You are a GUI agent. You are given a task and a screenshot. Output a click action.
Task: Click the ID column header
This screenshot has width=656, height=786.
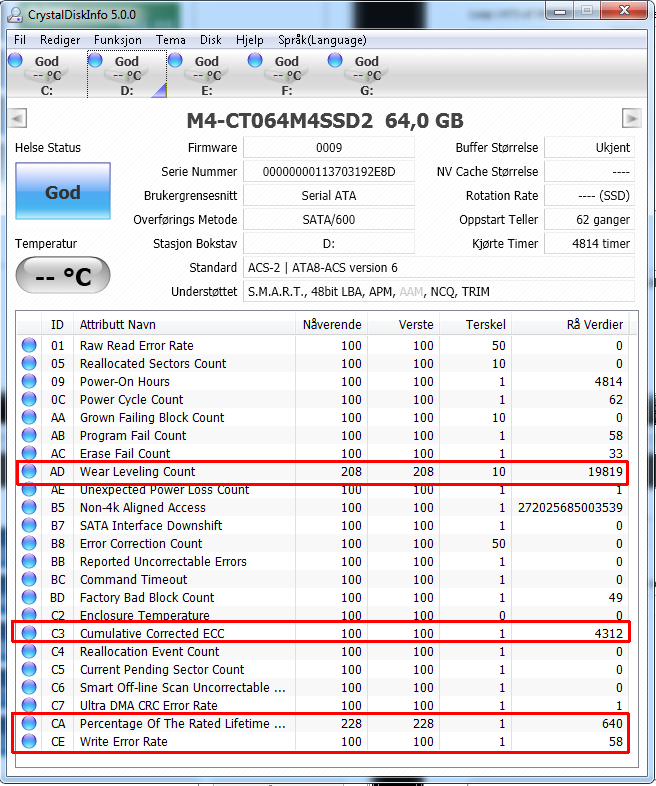point(57,325)
